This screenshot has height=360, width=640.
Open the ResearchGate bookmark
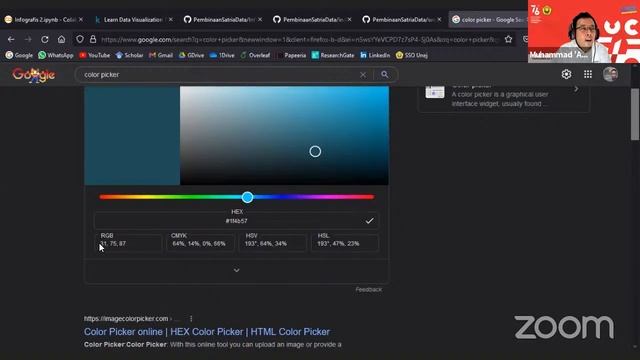point(333,55)
